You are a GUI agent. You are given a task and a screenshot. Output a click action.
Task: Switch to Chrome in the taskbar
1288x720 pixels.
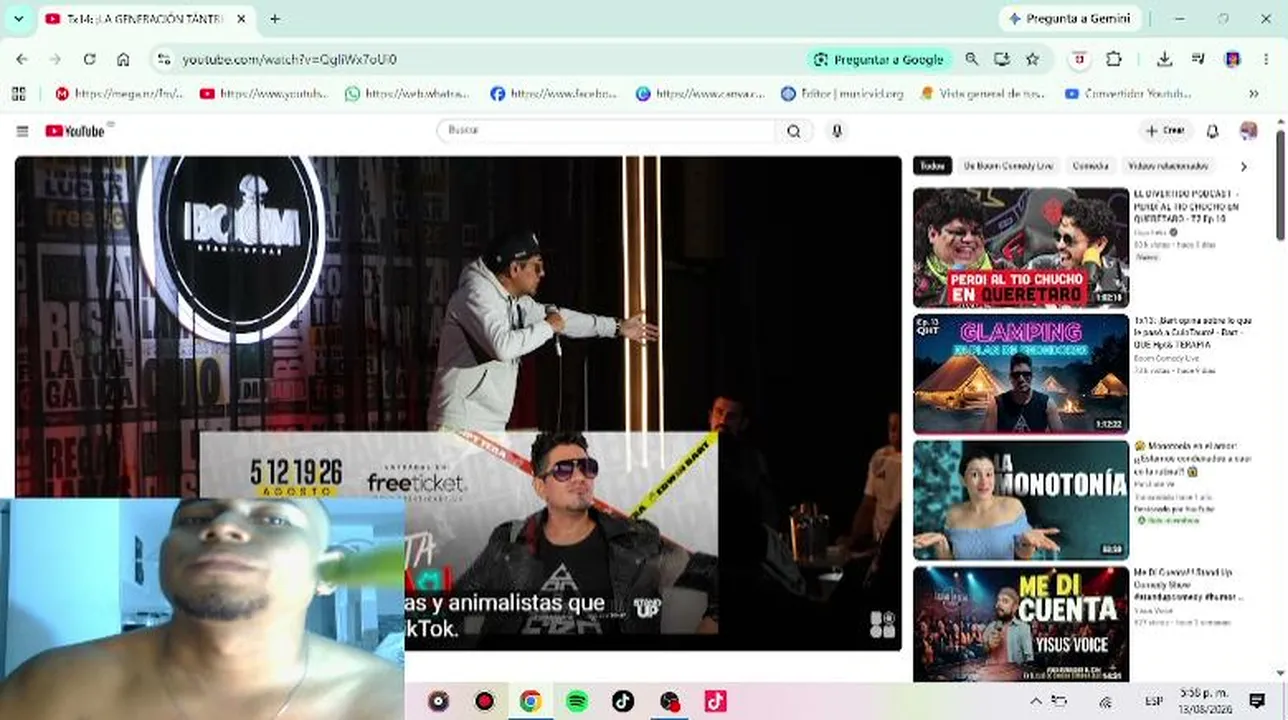531,701
